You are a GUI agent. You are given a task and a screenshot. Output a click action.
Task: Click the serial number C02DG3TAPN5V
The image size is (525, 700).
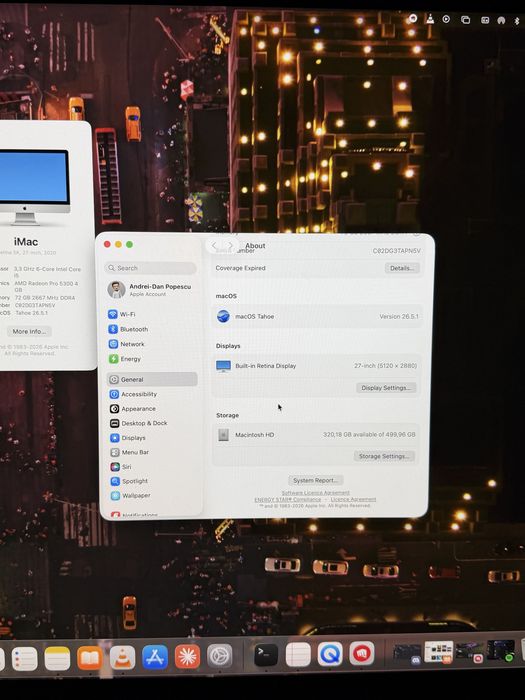pyautogui.click(x=396, y=251)
